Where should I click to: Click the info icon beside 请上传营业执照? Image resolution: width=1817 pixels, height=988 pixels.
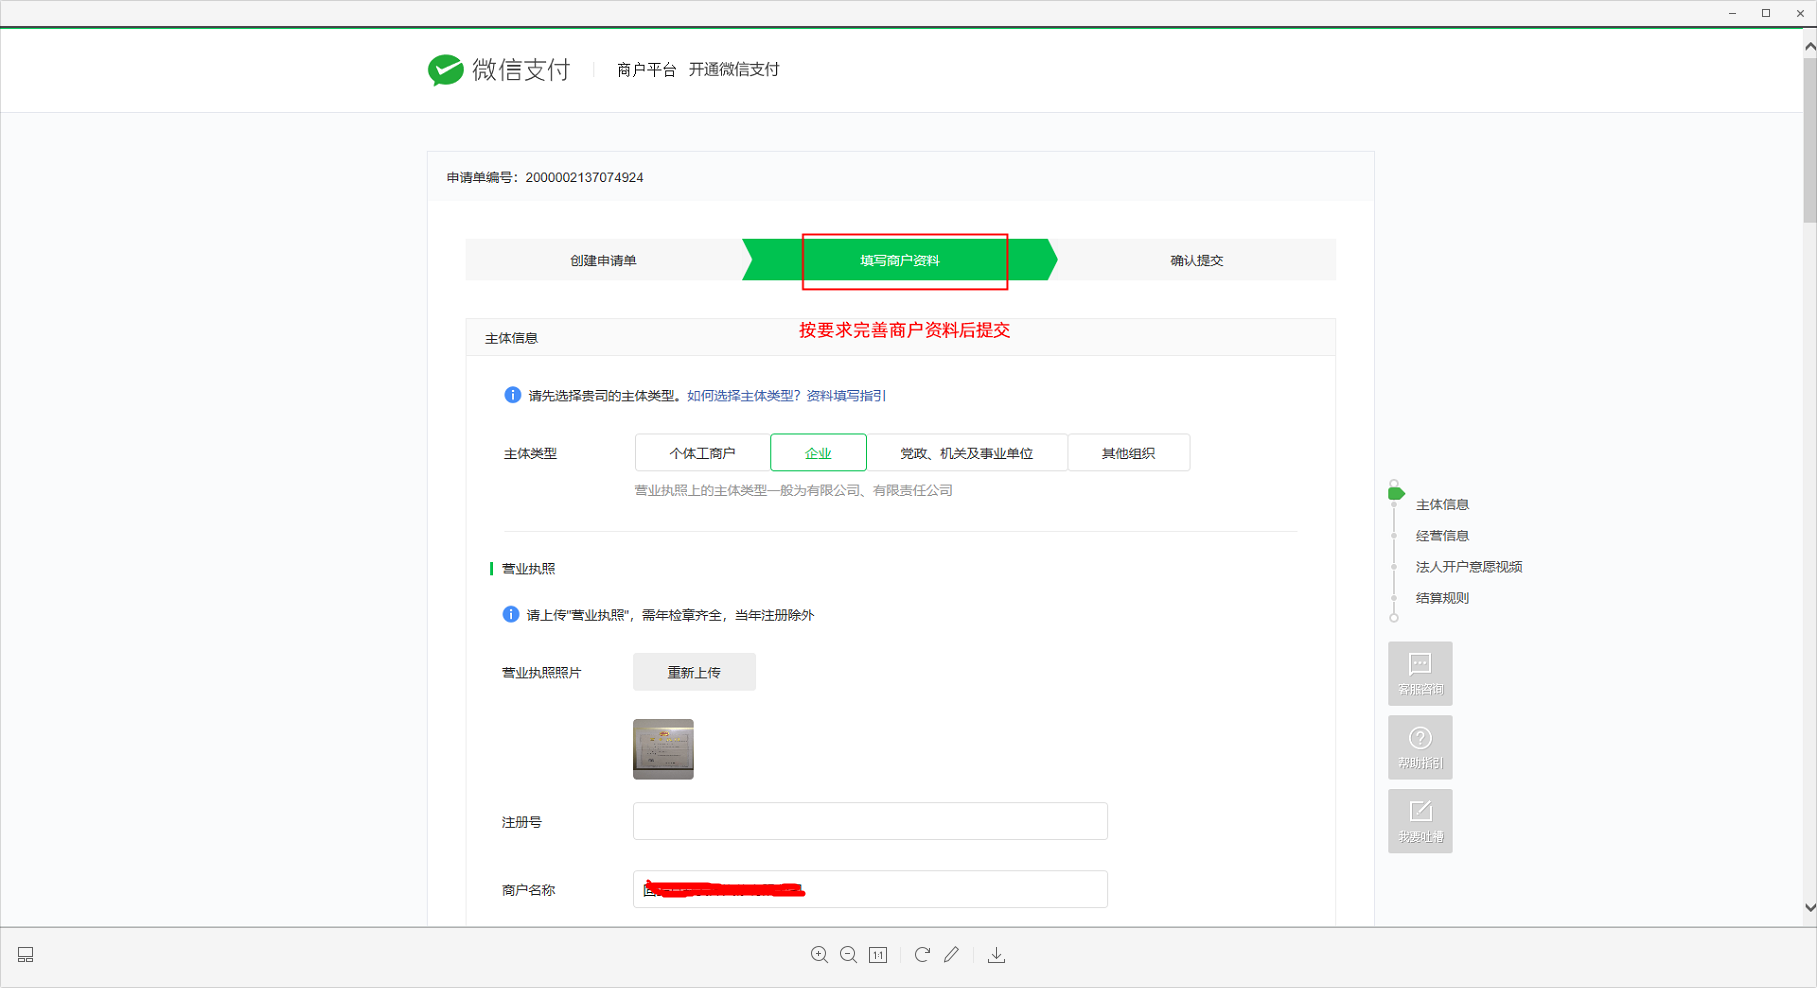[510, 614]
